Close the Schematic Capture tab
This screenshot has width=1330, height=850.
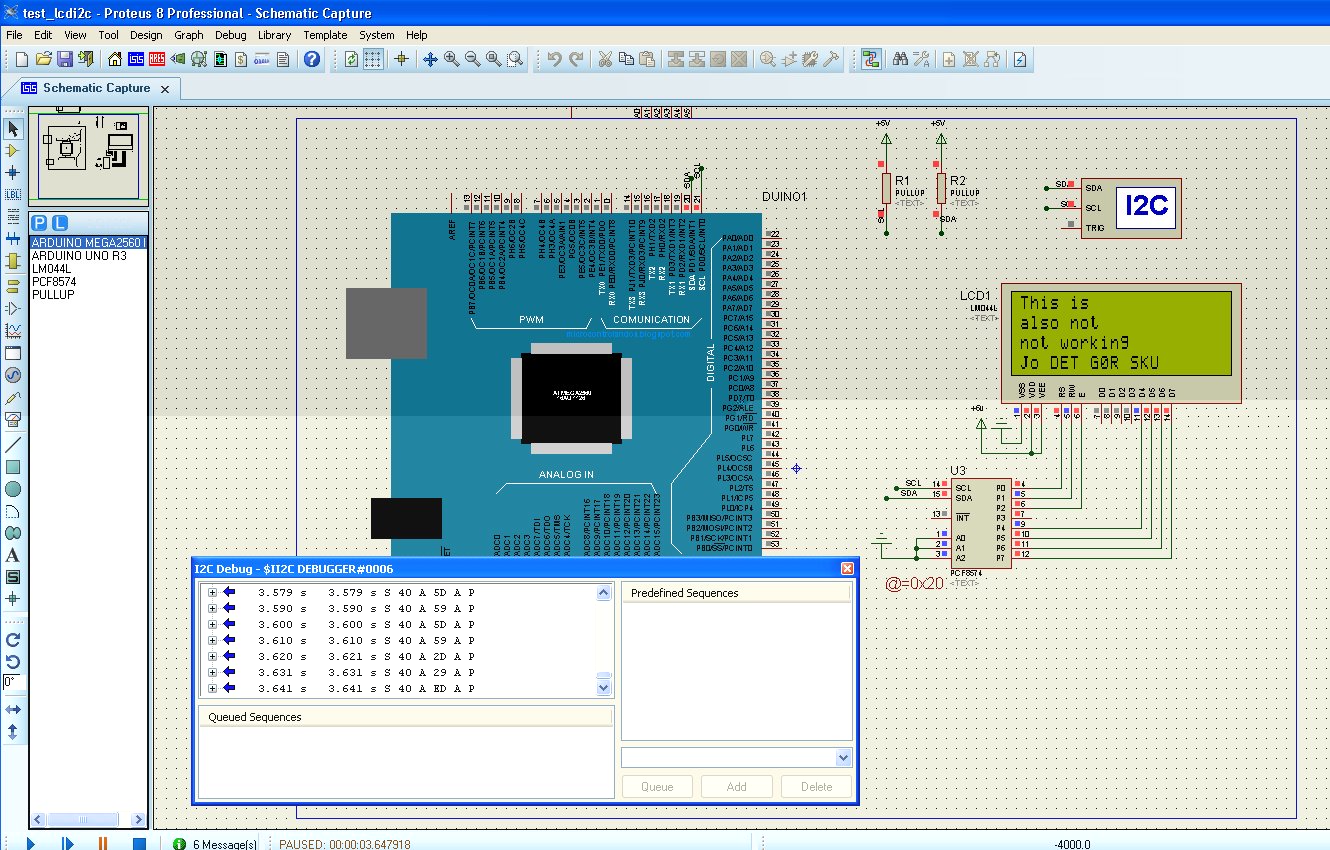[165, 89]
